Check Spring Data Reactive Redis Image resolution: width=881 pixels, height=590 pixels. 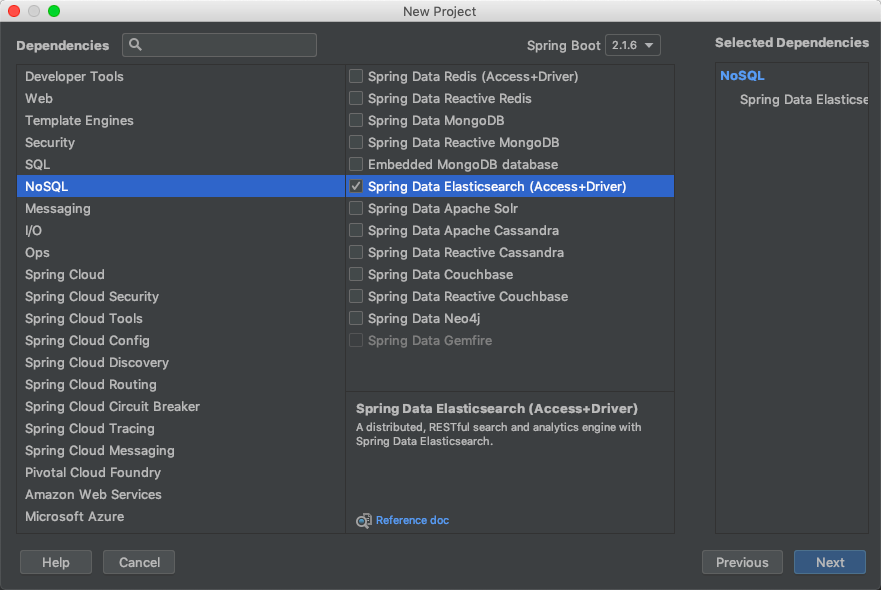coord(356,98)
